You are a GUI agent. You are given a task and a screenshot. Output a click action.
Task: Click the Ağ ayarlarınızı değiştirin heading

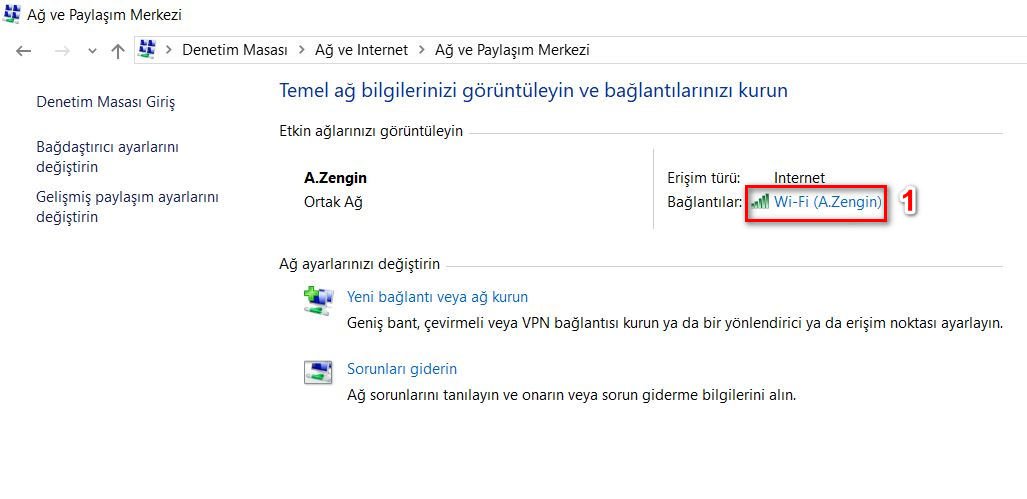[360, 264]
